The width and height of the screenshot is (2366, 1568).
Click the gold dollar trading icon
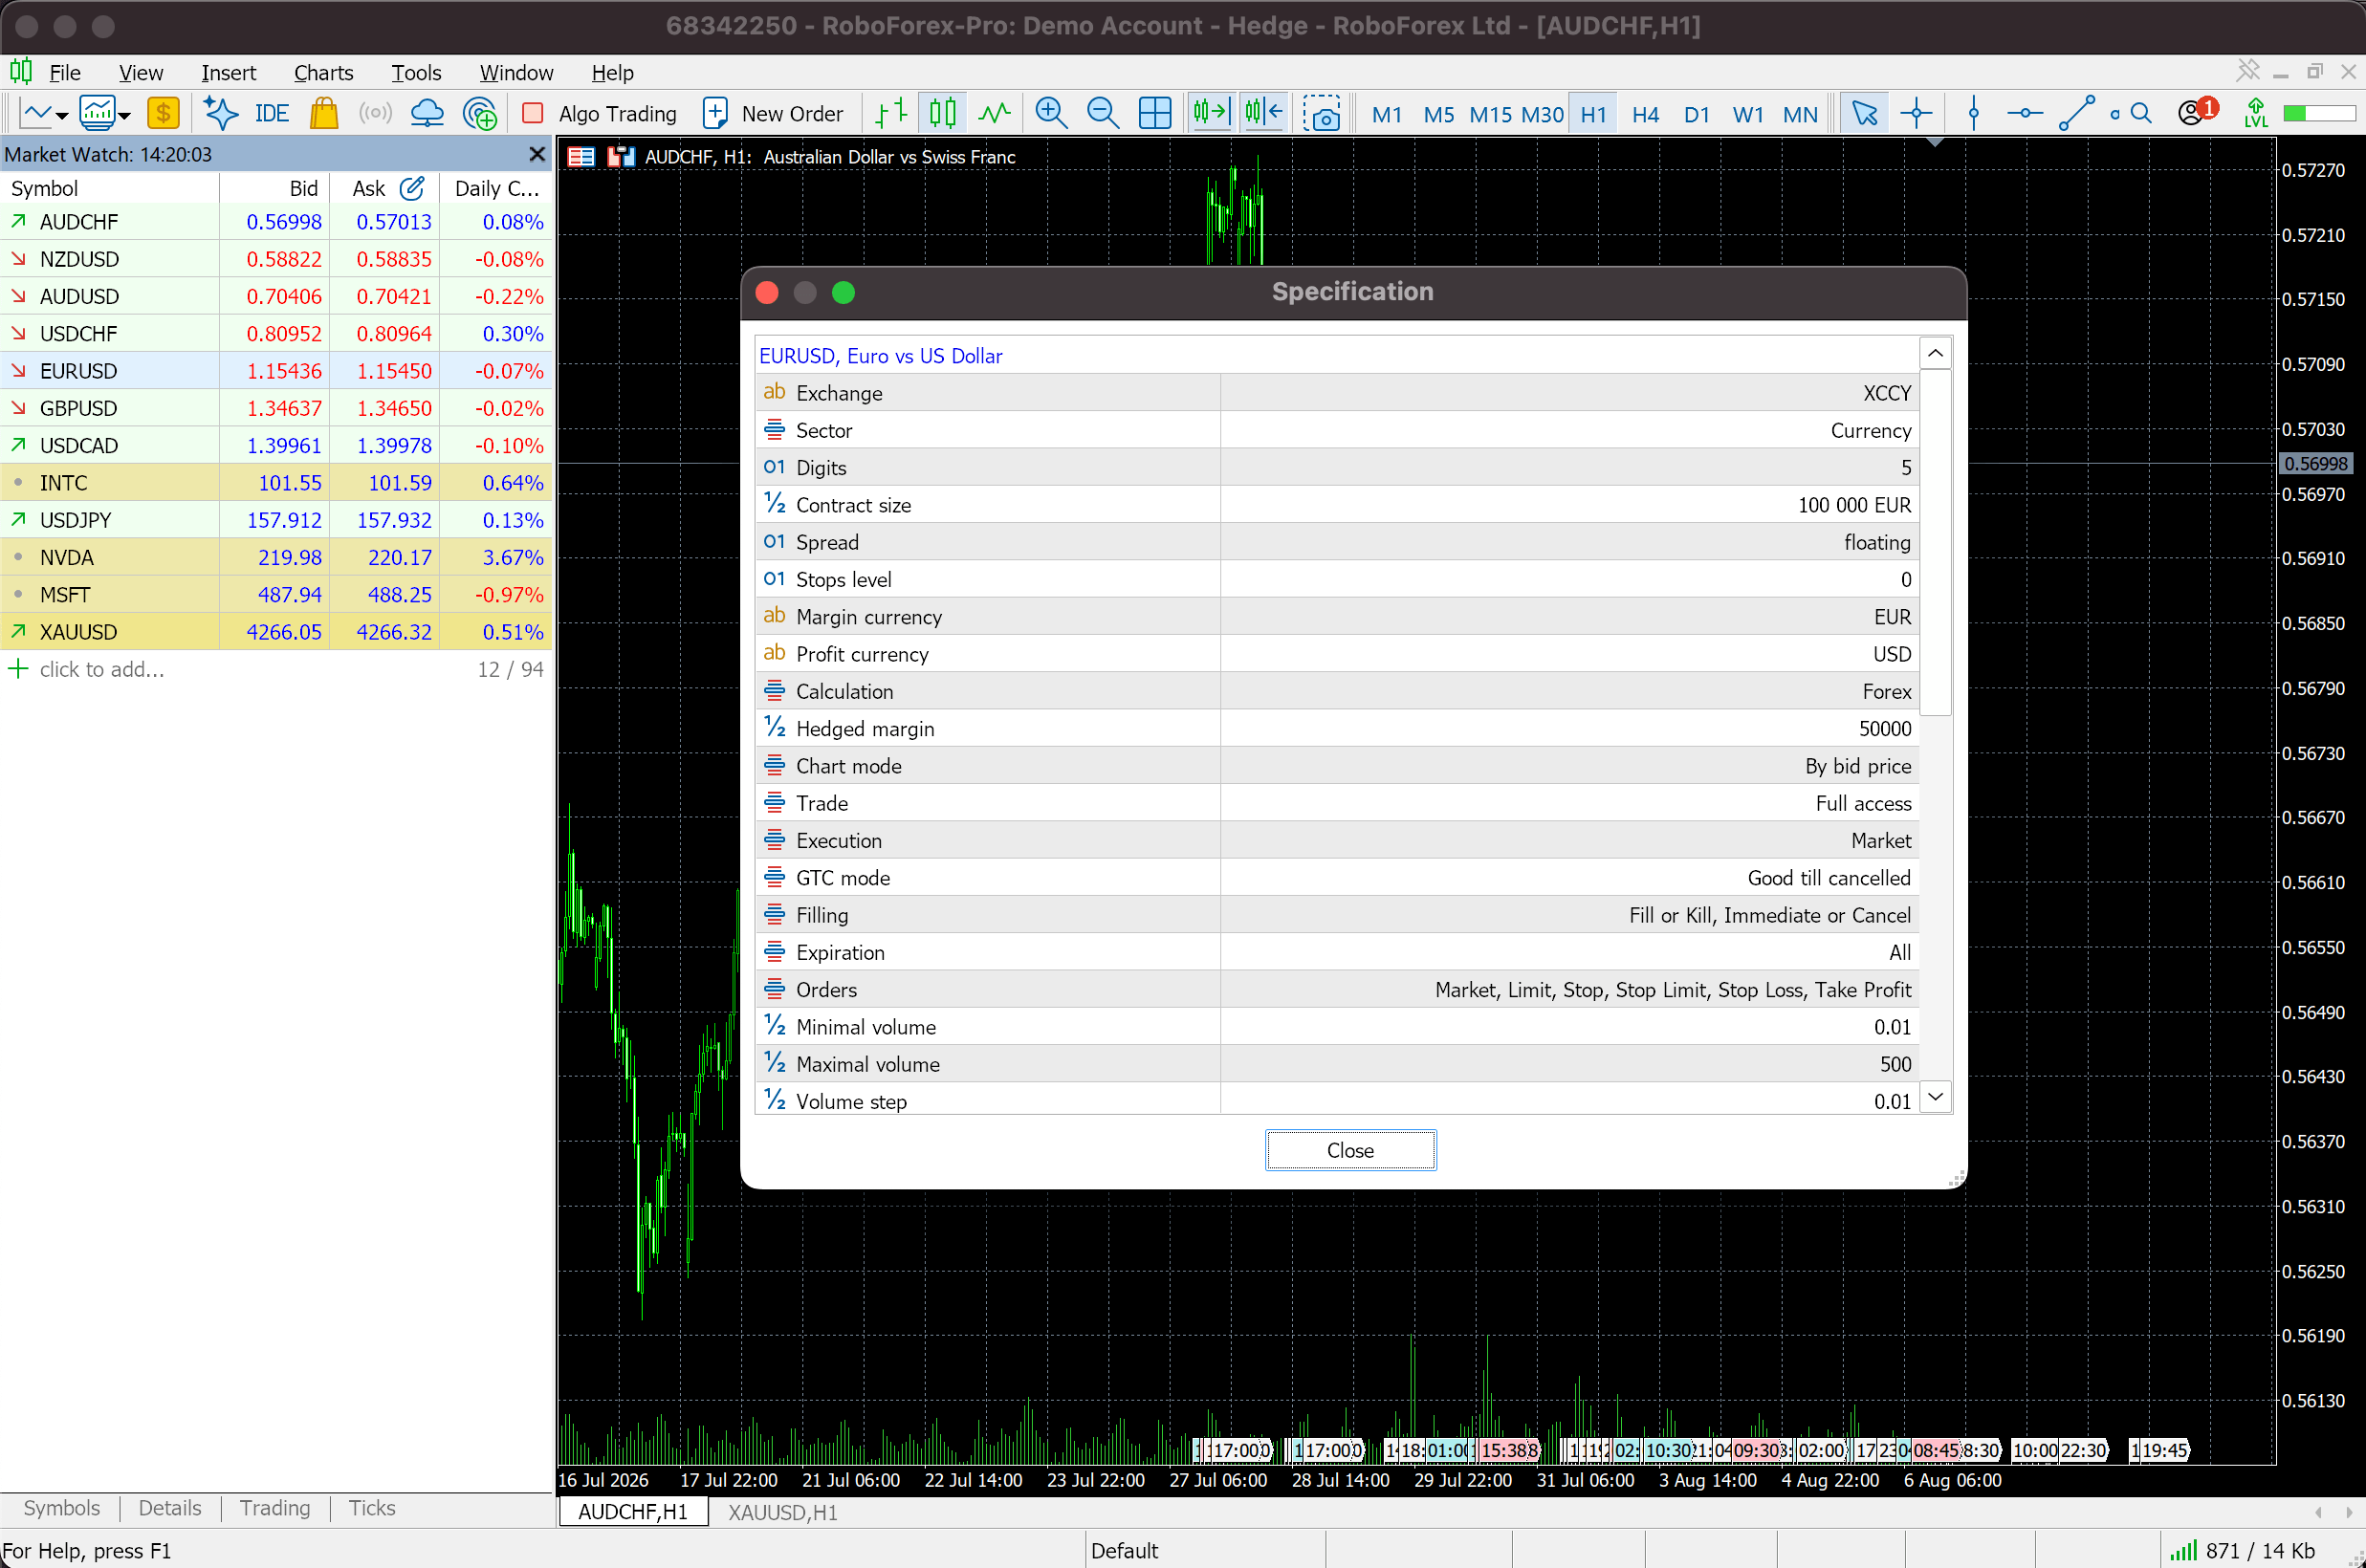point(163,113)
